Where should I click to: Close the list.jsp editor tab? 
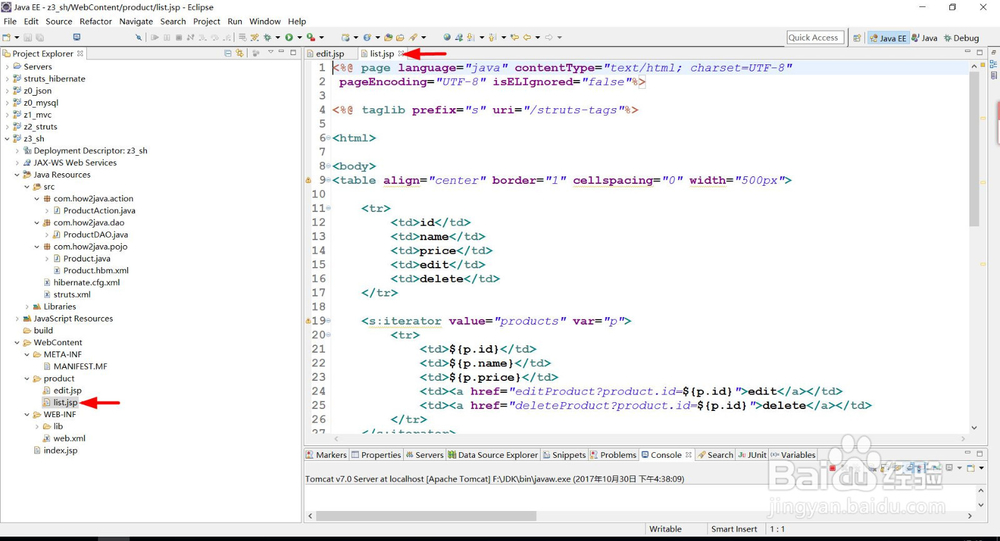401,54
